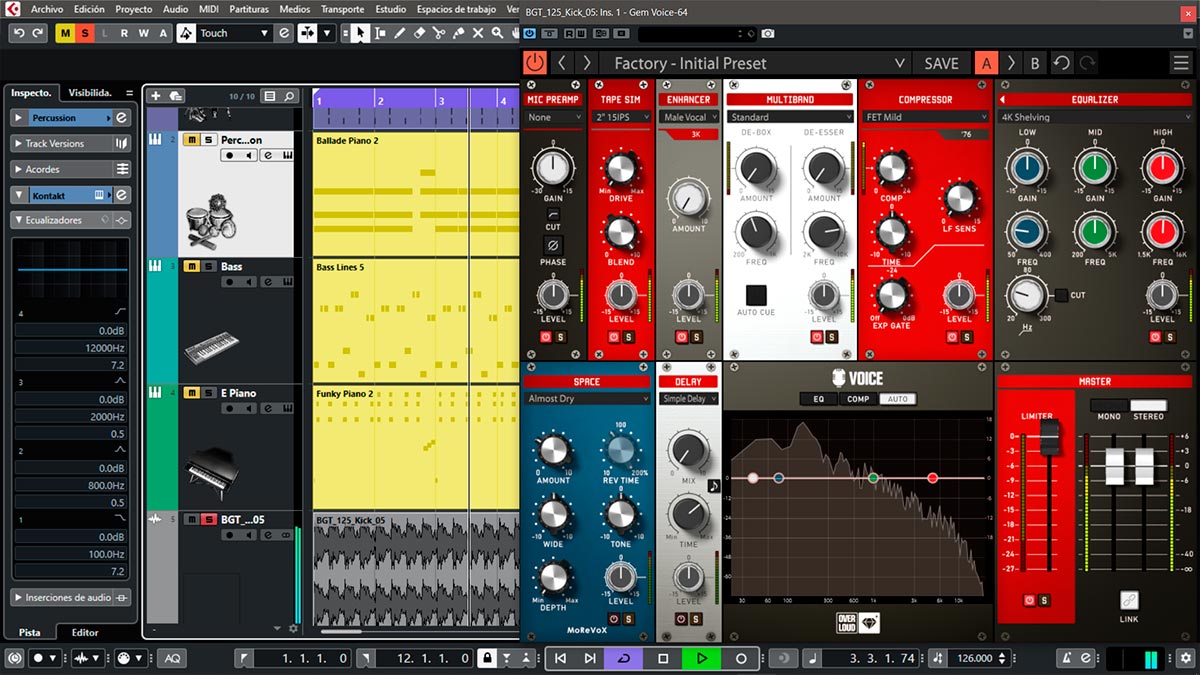This screenshot has width=1200, height=675.
Task: Solo the BGT kick track
Action: click(x=209, y=519)
